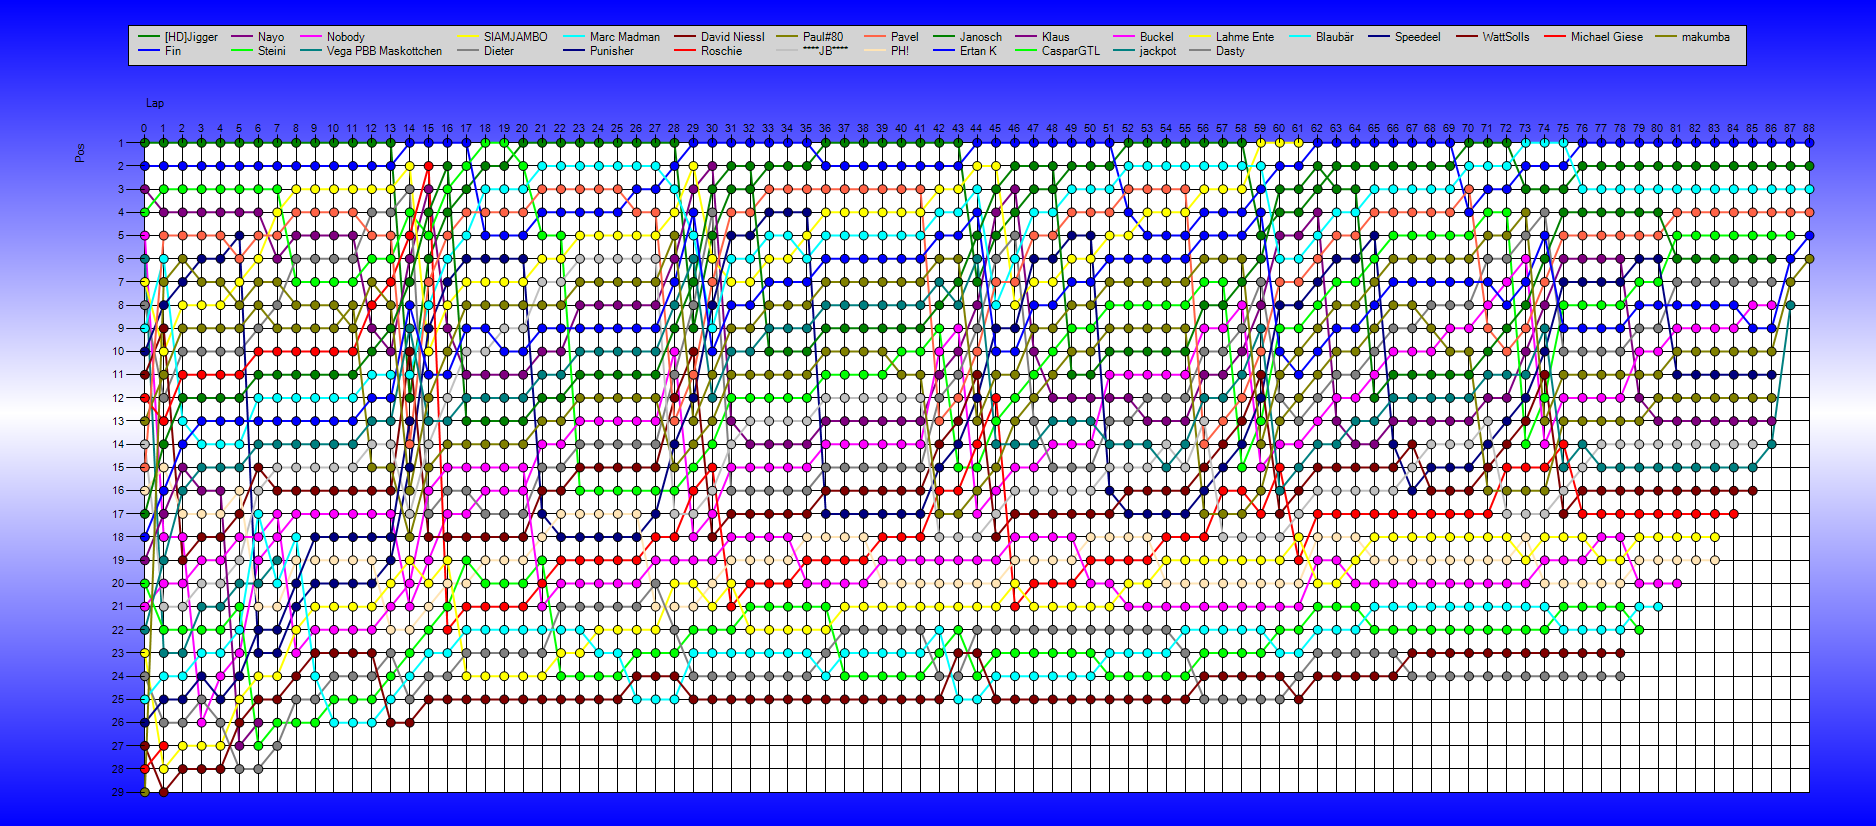Click the Lap axis title
1876x826 pixels.
155,103
